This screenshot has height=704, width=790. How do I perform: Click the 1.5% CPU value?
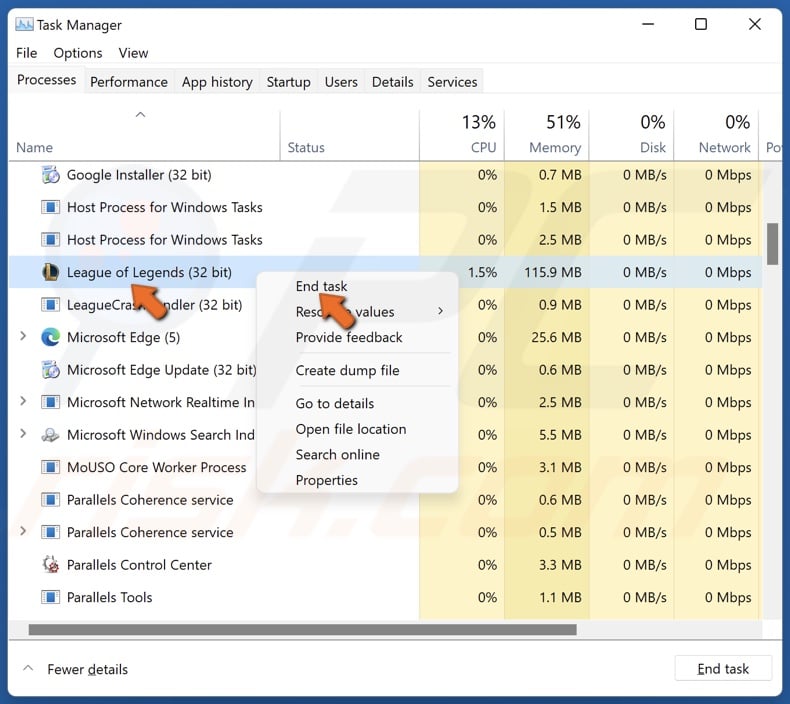pyautogui.click(x=482, y=272)
